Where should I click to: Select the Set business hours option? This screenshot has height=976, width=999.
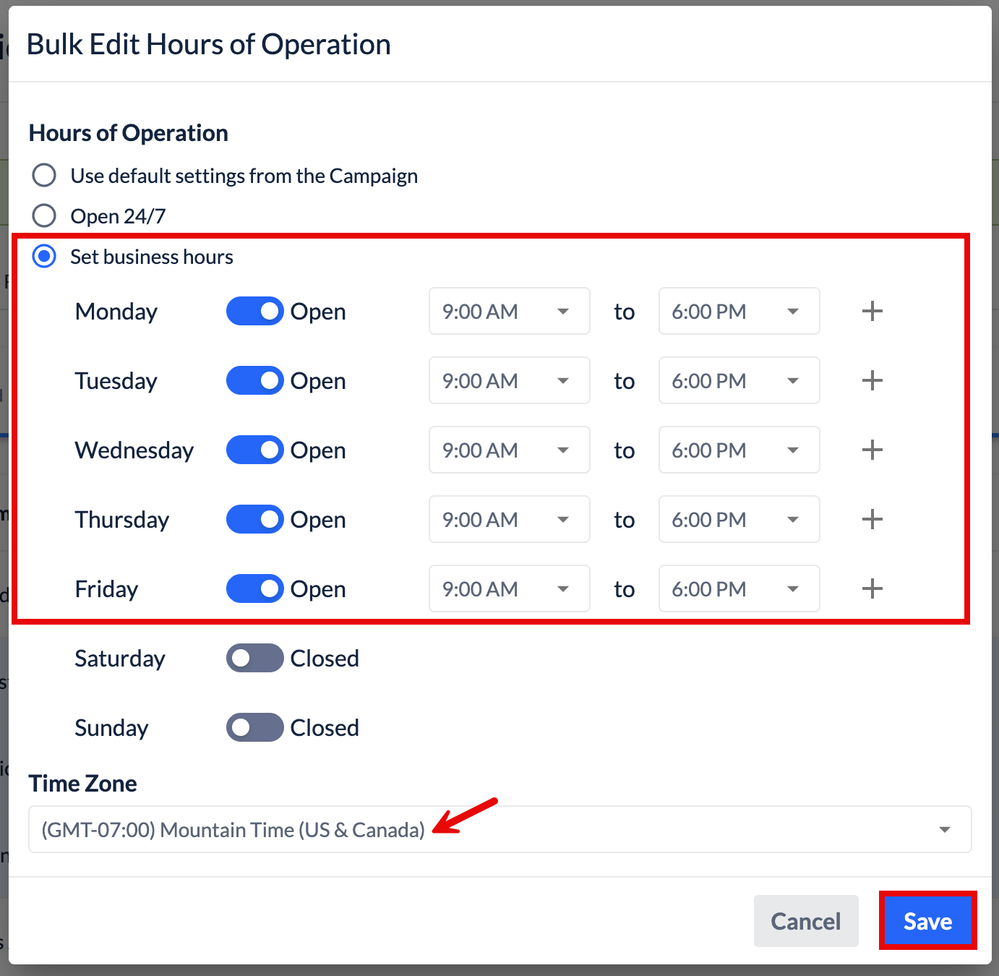(x=44, y=257)
